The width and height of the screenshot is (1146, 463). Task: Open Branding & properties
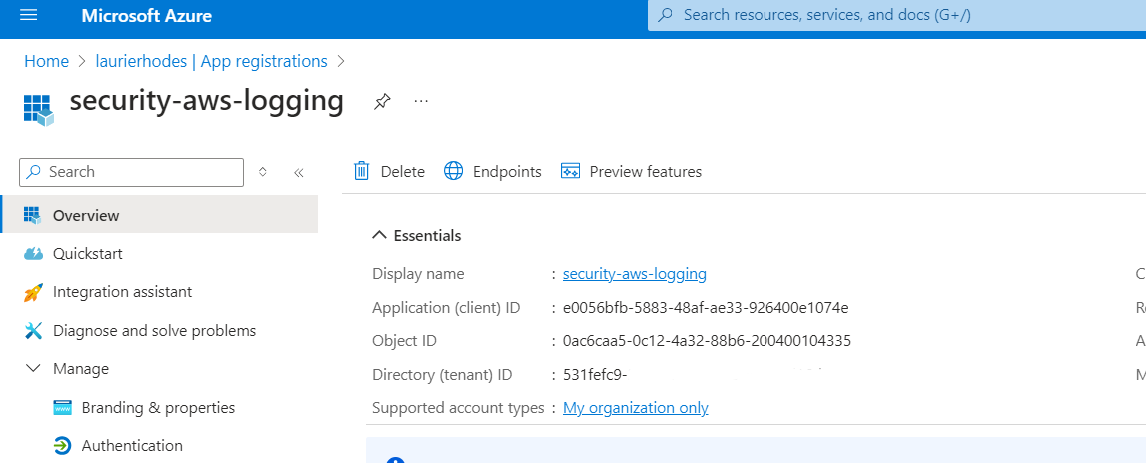click(x=159, y=407)
